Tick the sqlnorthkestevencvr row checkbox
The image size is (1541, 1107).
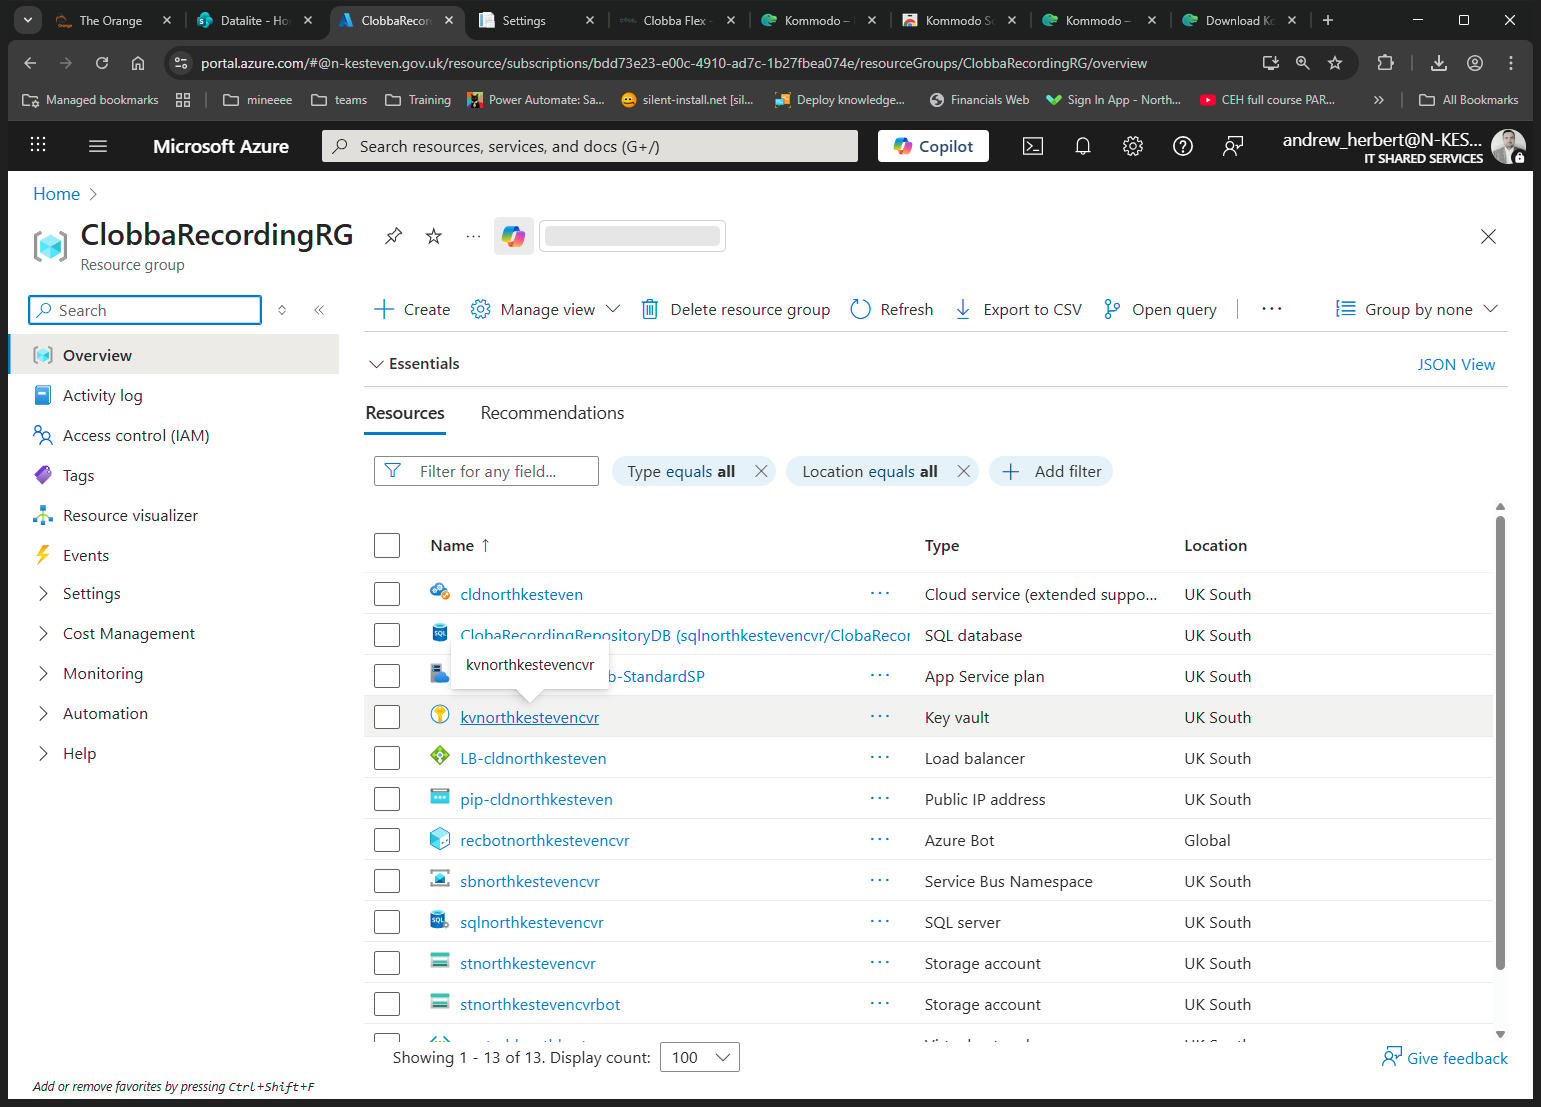(387, 922)
